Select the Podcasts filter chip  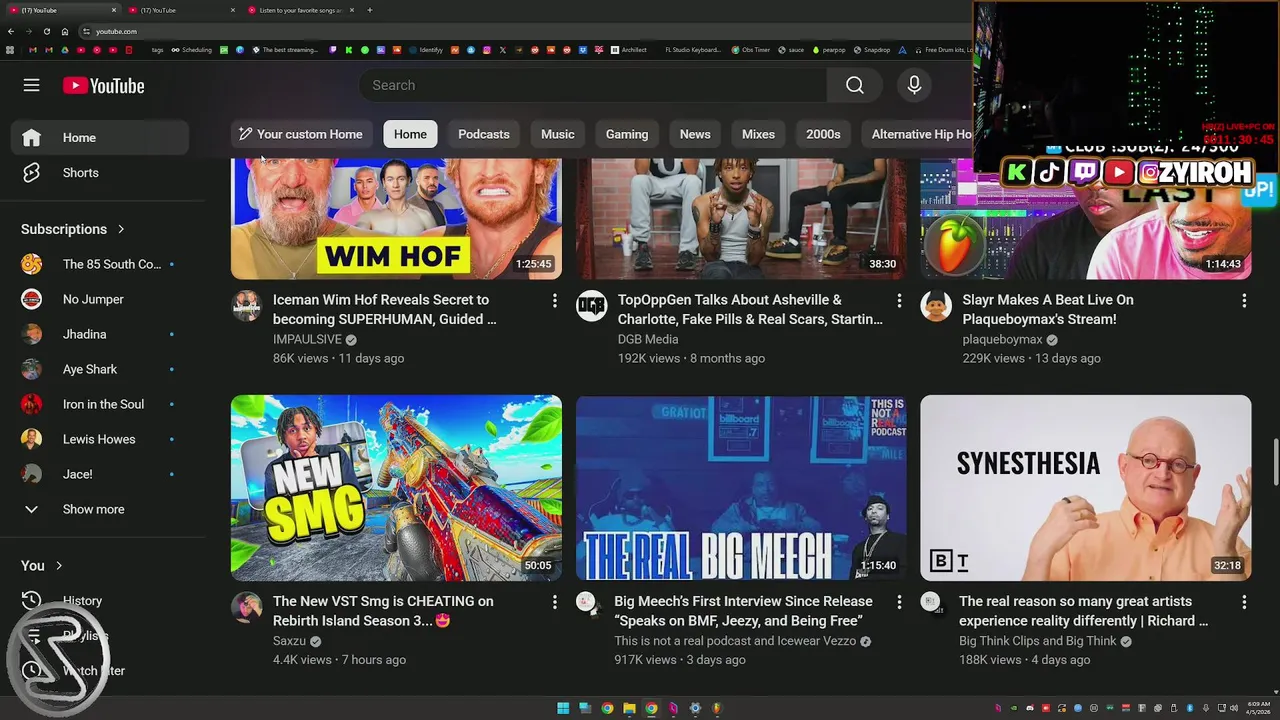484,134
